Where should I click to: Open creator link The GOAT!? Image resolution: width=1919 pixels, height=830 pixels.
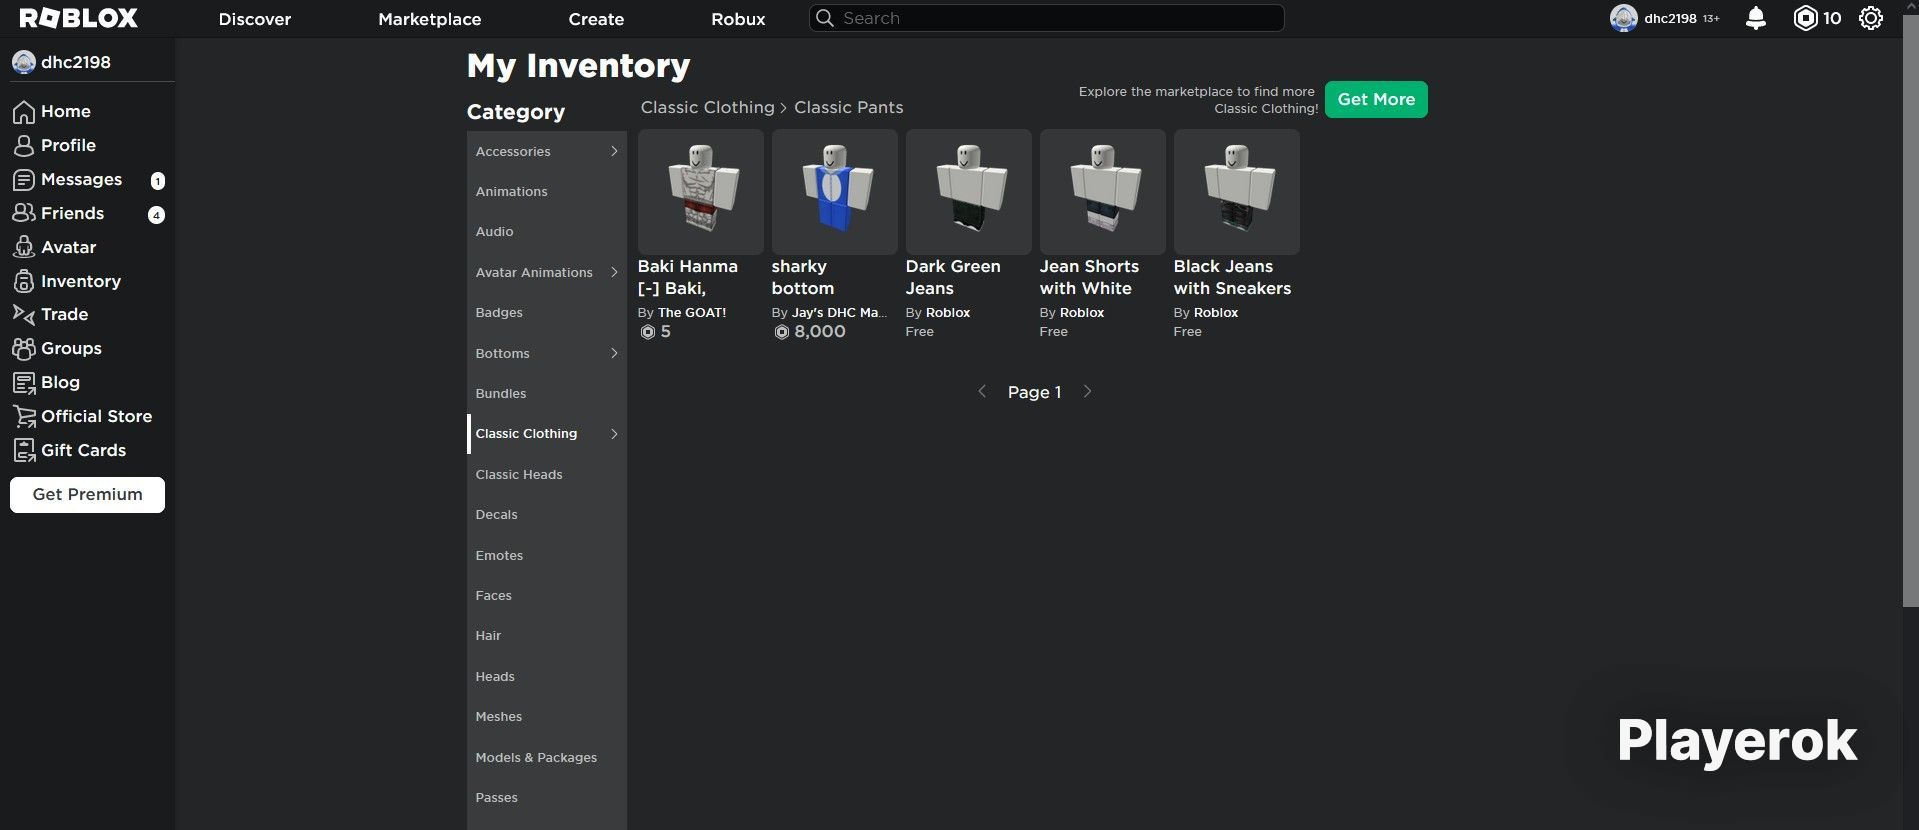pos(692,312)
